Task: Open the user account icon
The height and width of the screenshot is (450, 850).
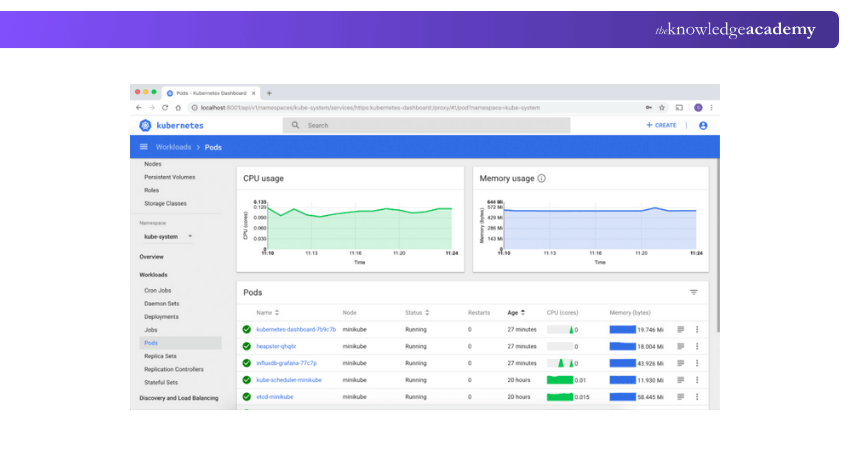Action: tap(703, 125)
